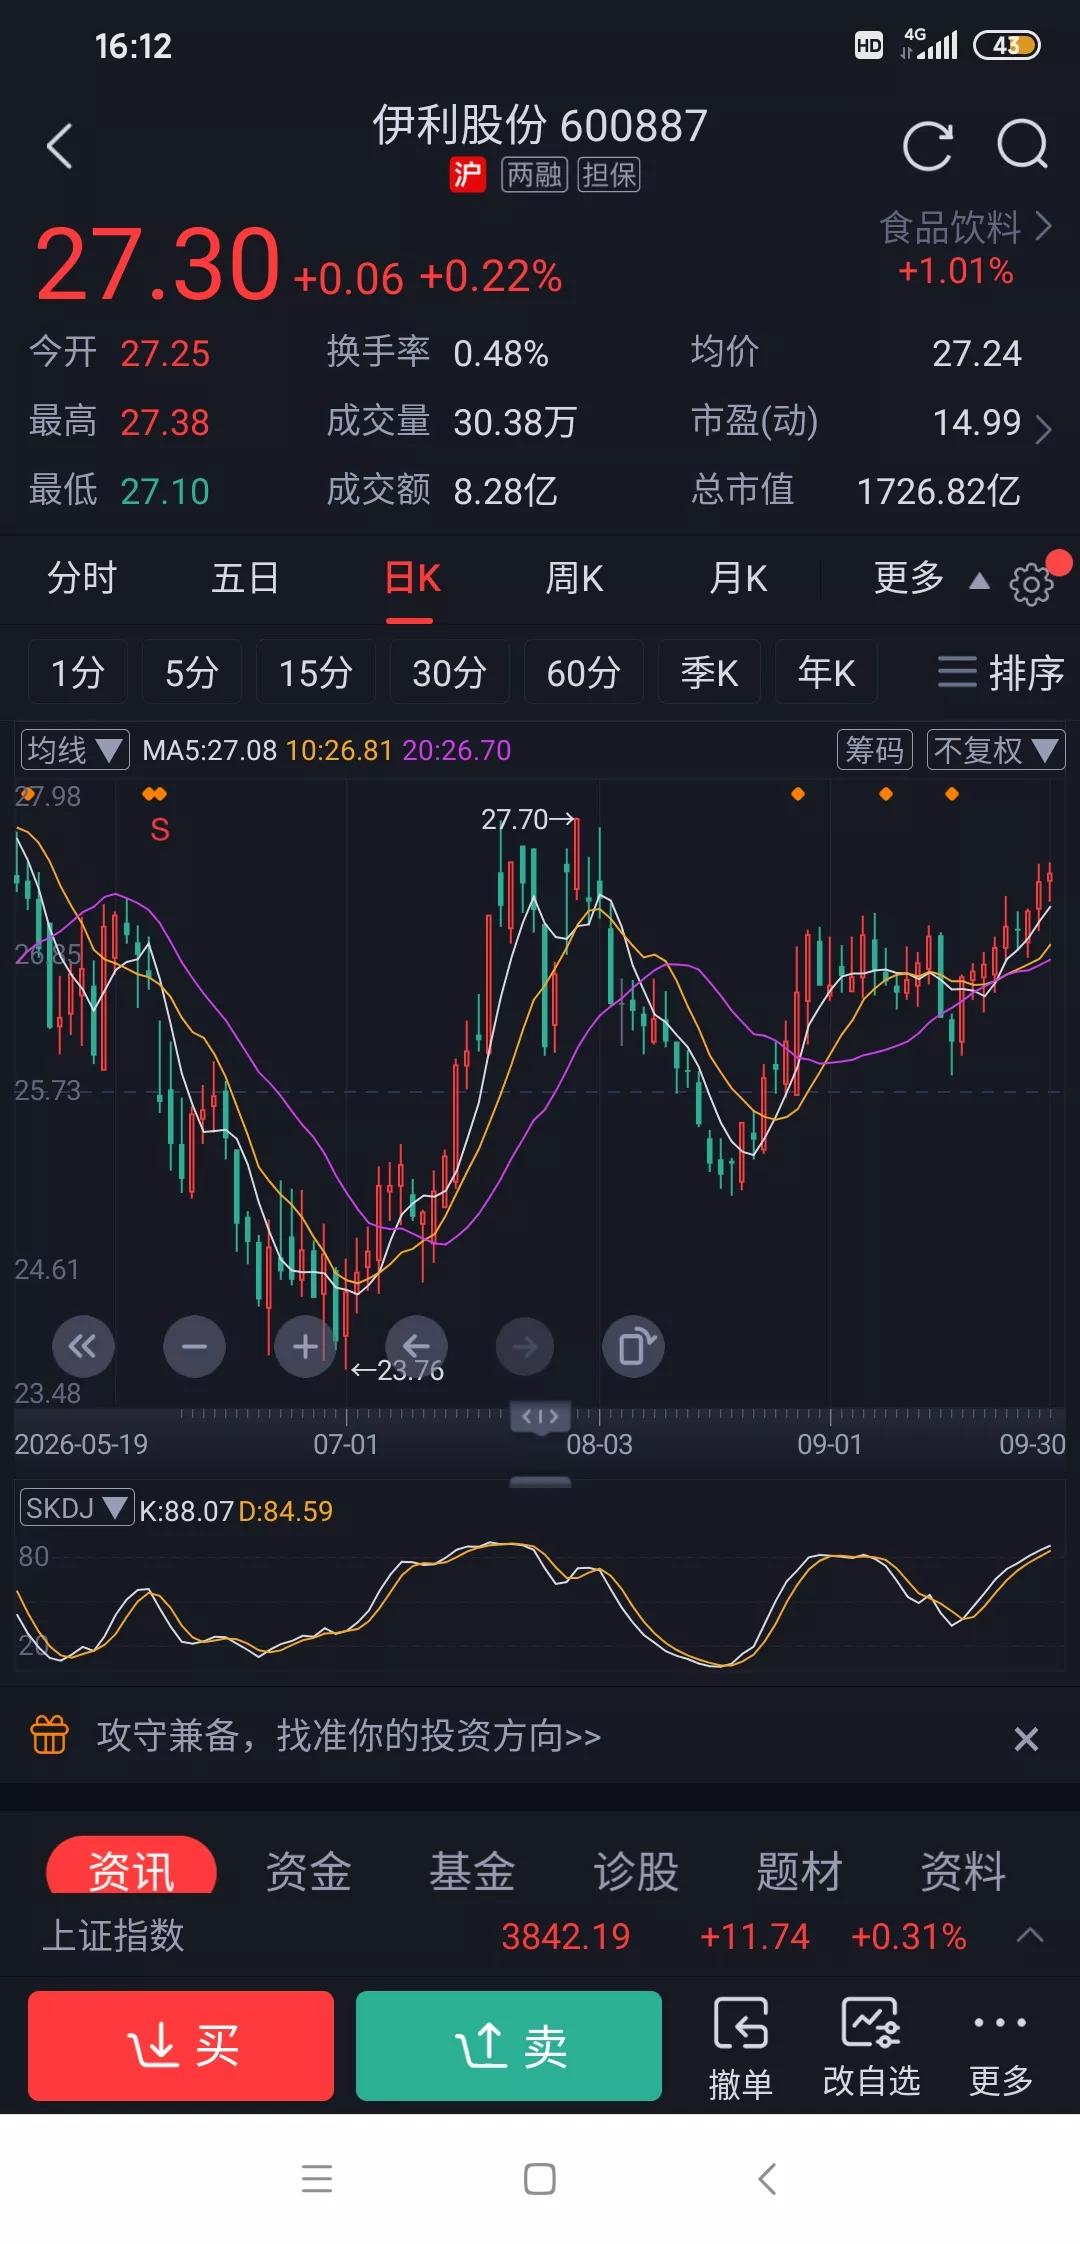Image resolution: width=1080 pixels, height=2244 pixels.
Task: Open the 更多 periods tab
Action: (x=908, y=578)
